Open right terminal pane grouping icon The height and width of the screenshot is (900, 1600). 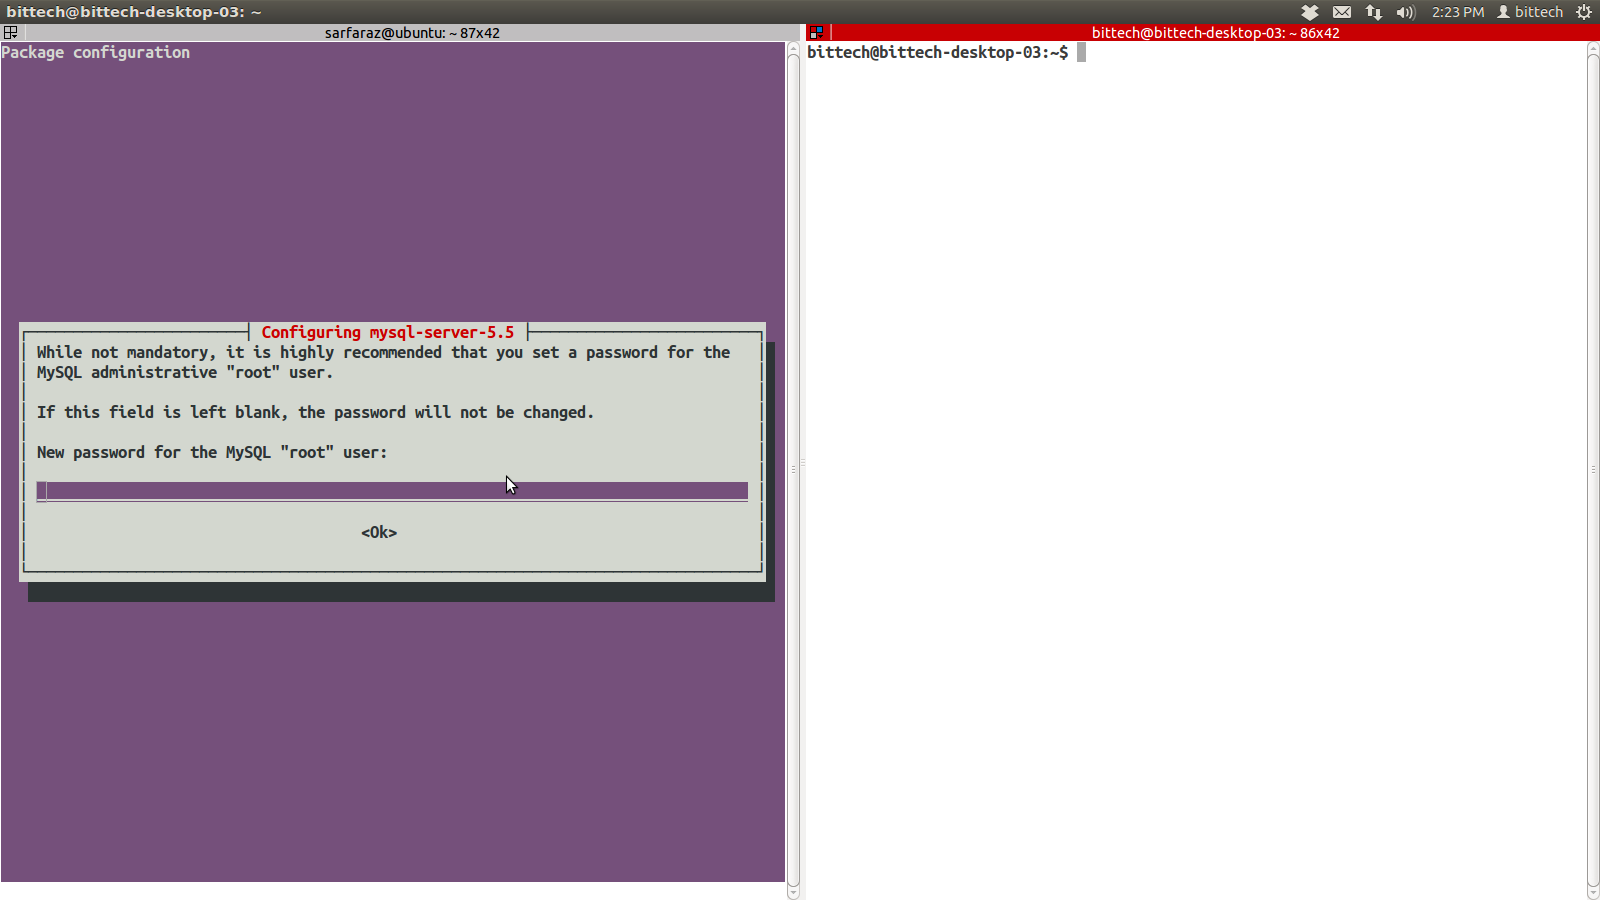coord(817,32)
